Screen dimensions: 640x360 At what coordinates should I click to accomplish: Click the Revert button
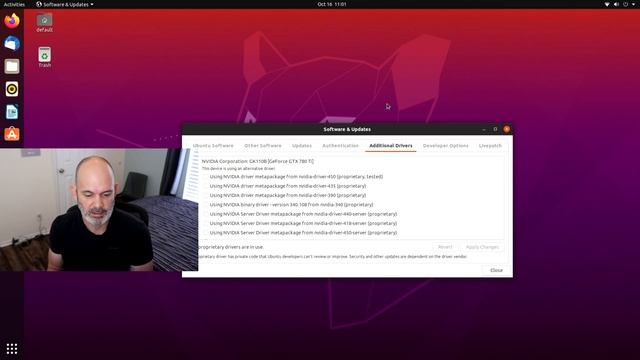point(445,247)
